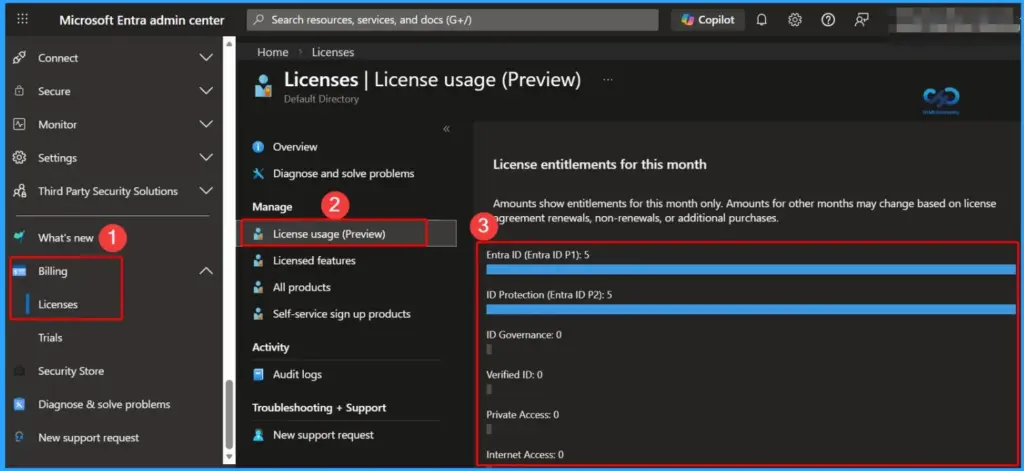
Task: Click the Audit logs icon
Action: (x=259, y=374)
